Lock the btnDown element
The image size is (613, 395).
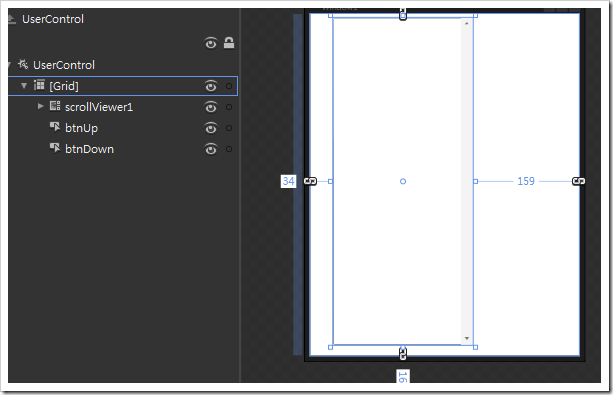point(229,149)
